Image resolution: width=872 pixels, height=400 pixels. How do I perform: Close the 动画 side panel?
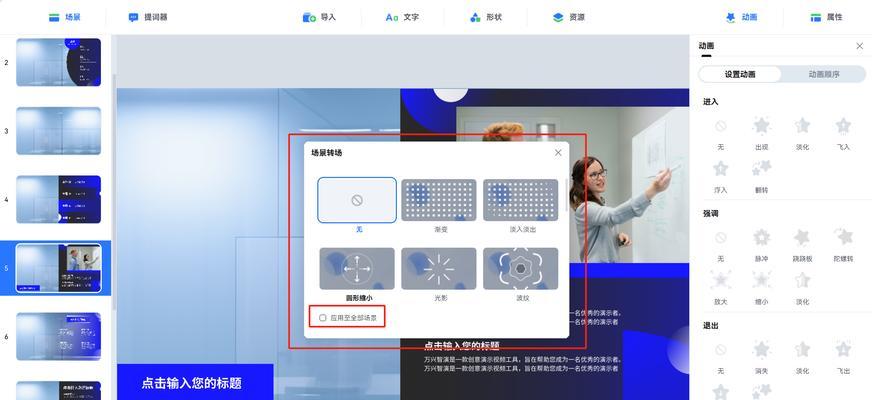[859, 46]
